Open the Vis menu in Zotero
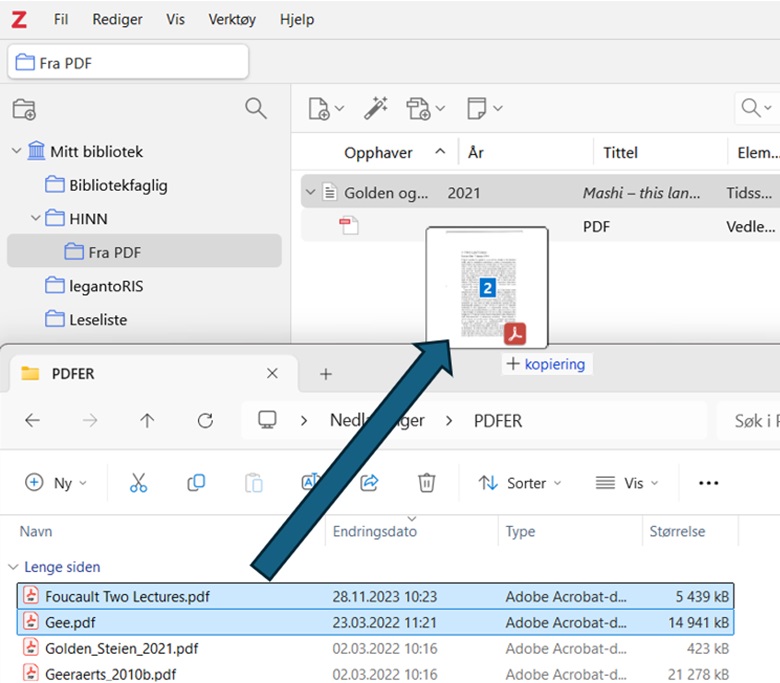The height and width of the screenshot is (683, 780). click(x=175, y=19)
